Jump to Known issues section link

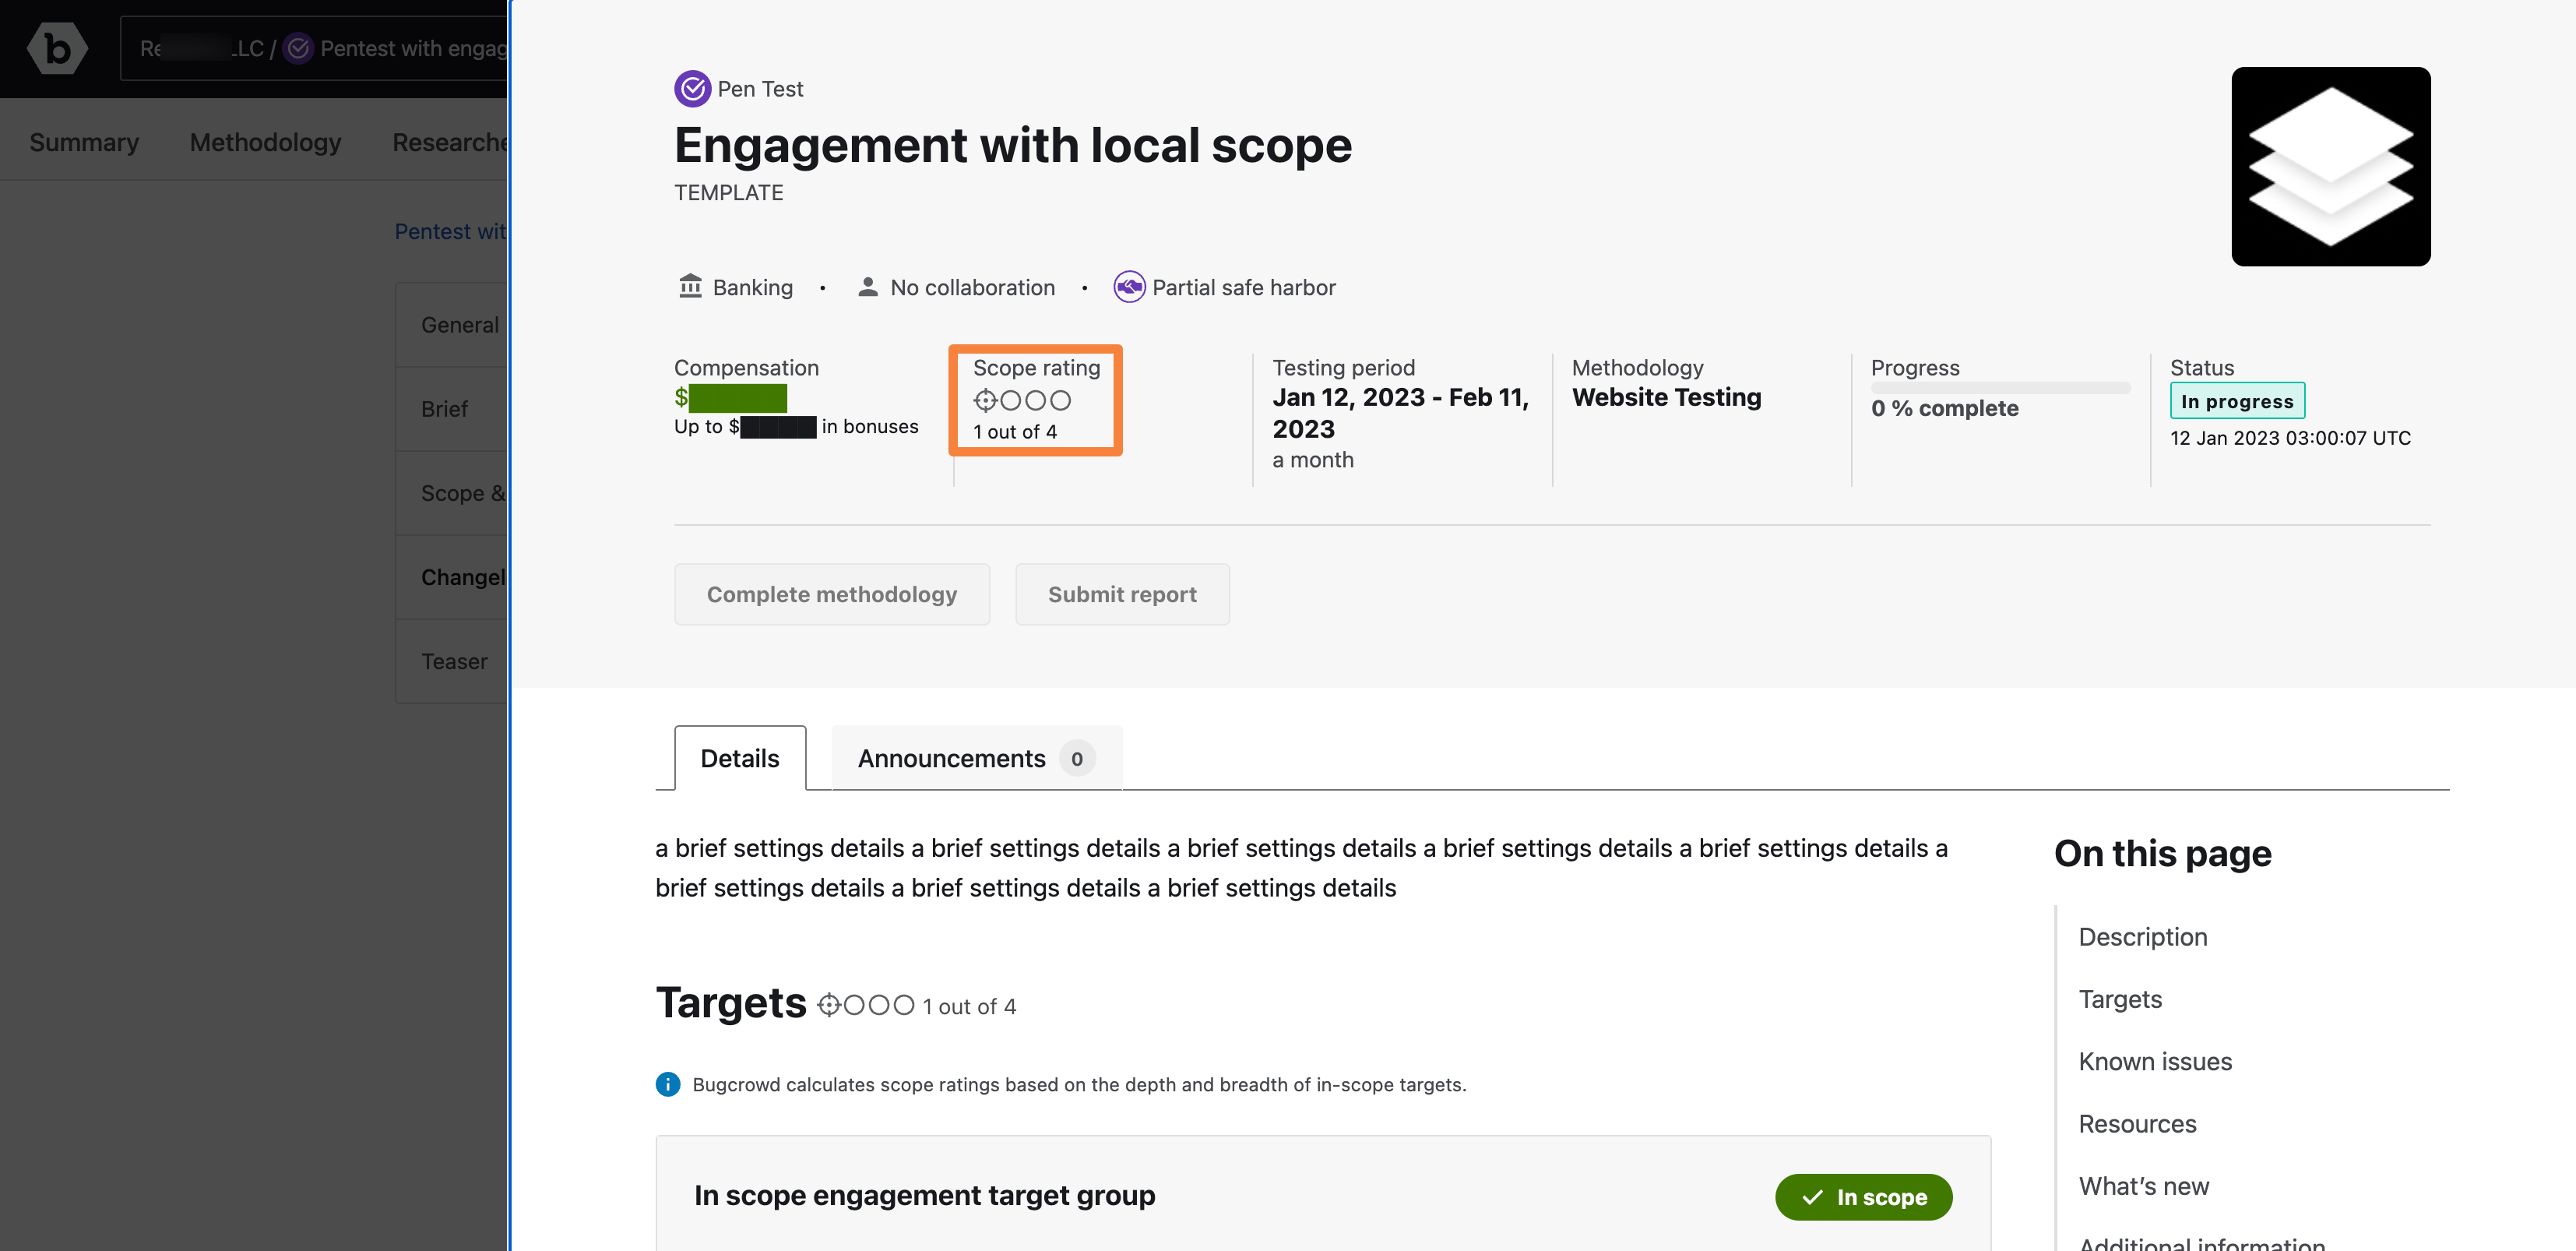(2155, 1061)
